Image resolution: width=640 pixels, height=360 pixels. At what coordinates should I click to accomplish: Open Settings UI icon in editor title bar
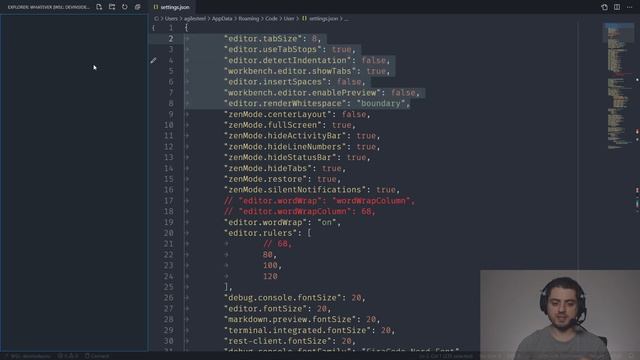(x=604, y=7)
